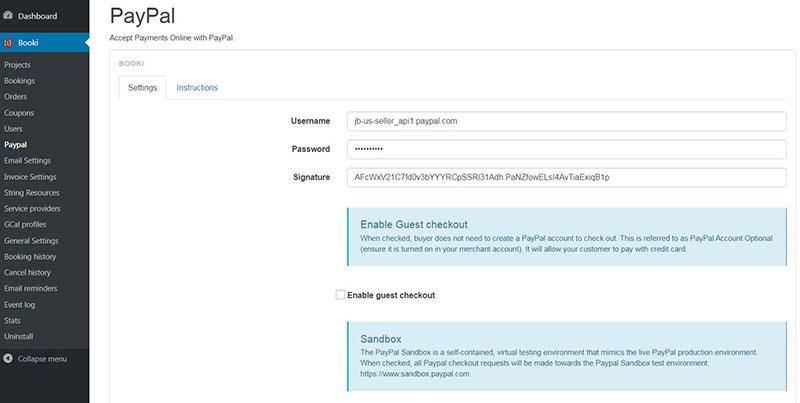Click the Enable Guest checkout info heading
The image size is (800, 403).
414,224
